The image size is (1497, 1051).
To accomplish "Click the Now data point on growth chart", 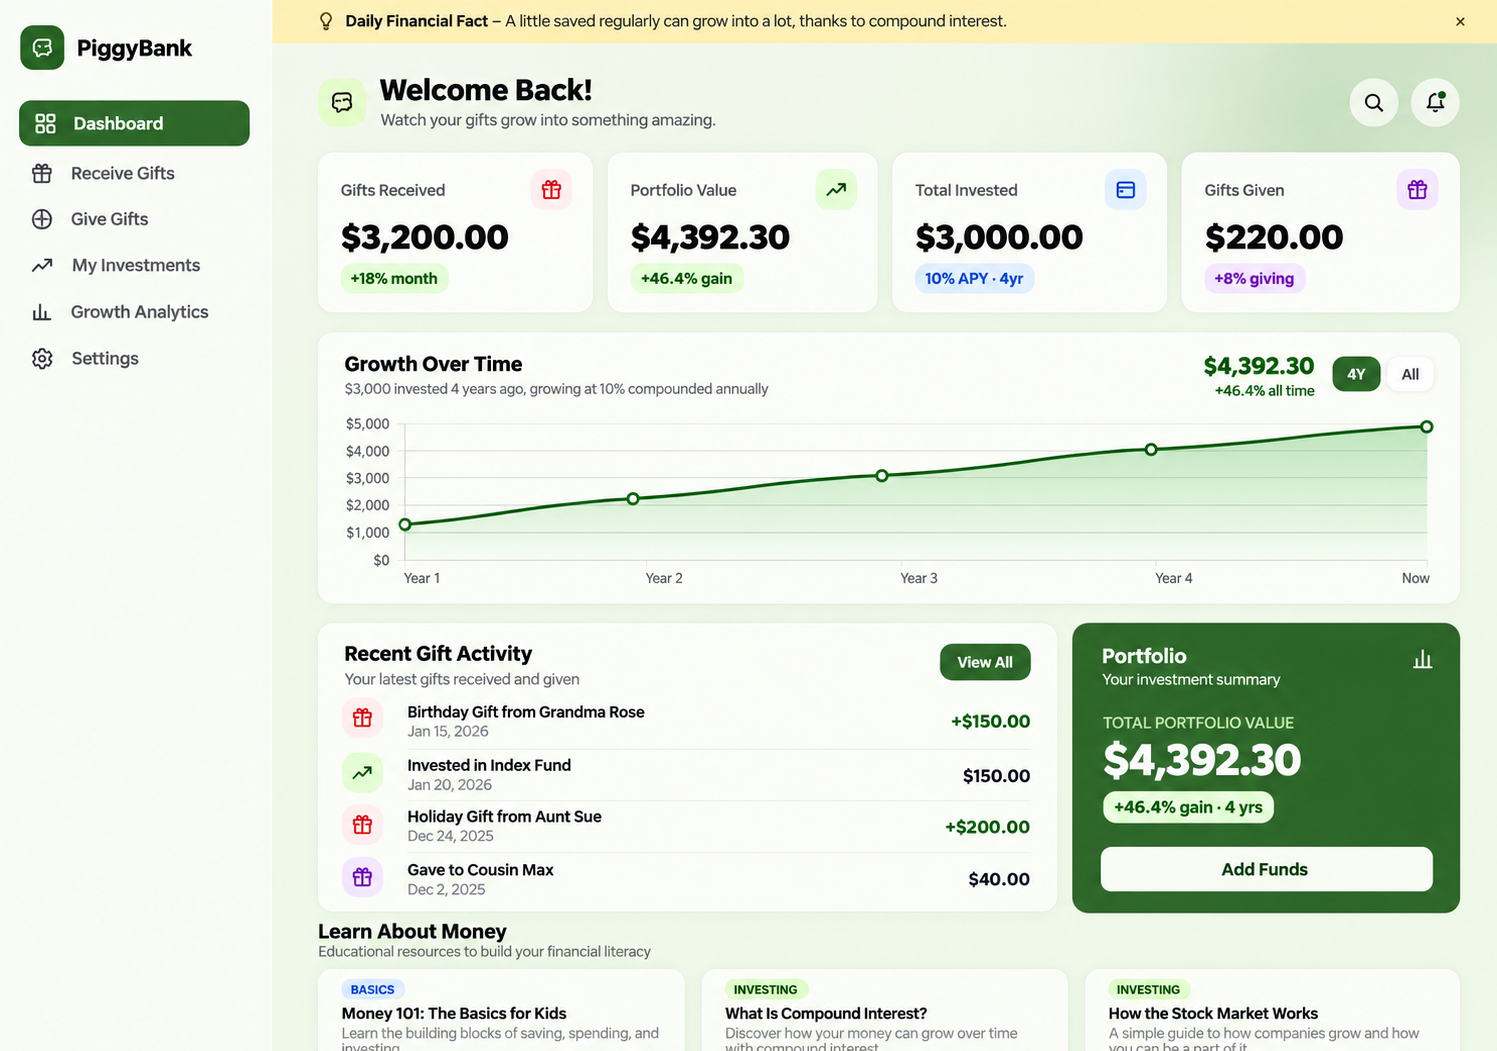I will pos(1427,427).
